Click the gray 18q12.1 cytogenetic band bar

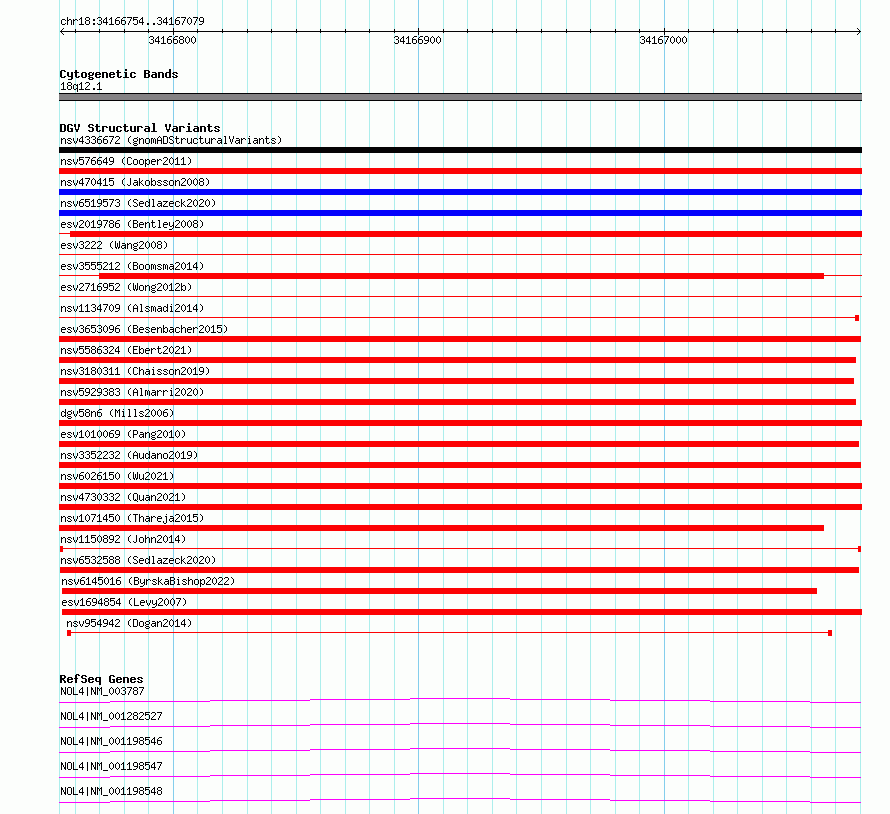tap(460, 97)
